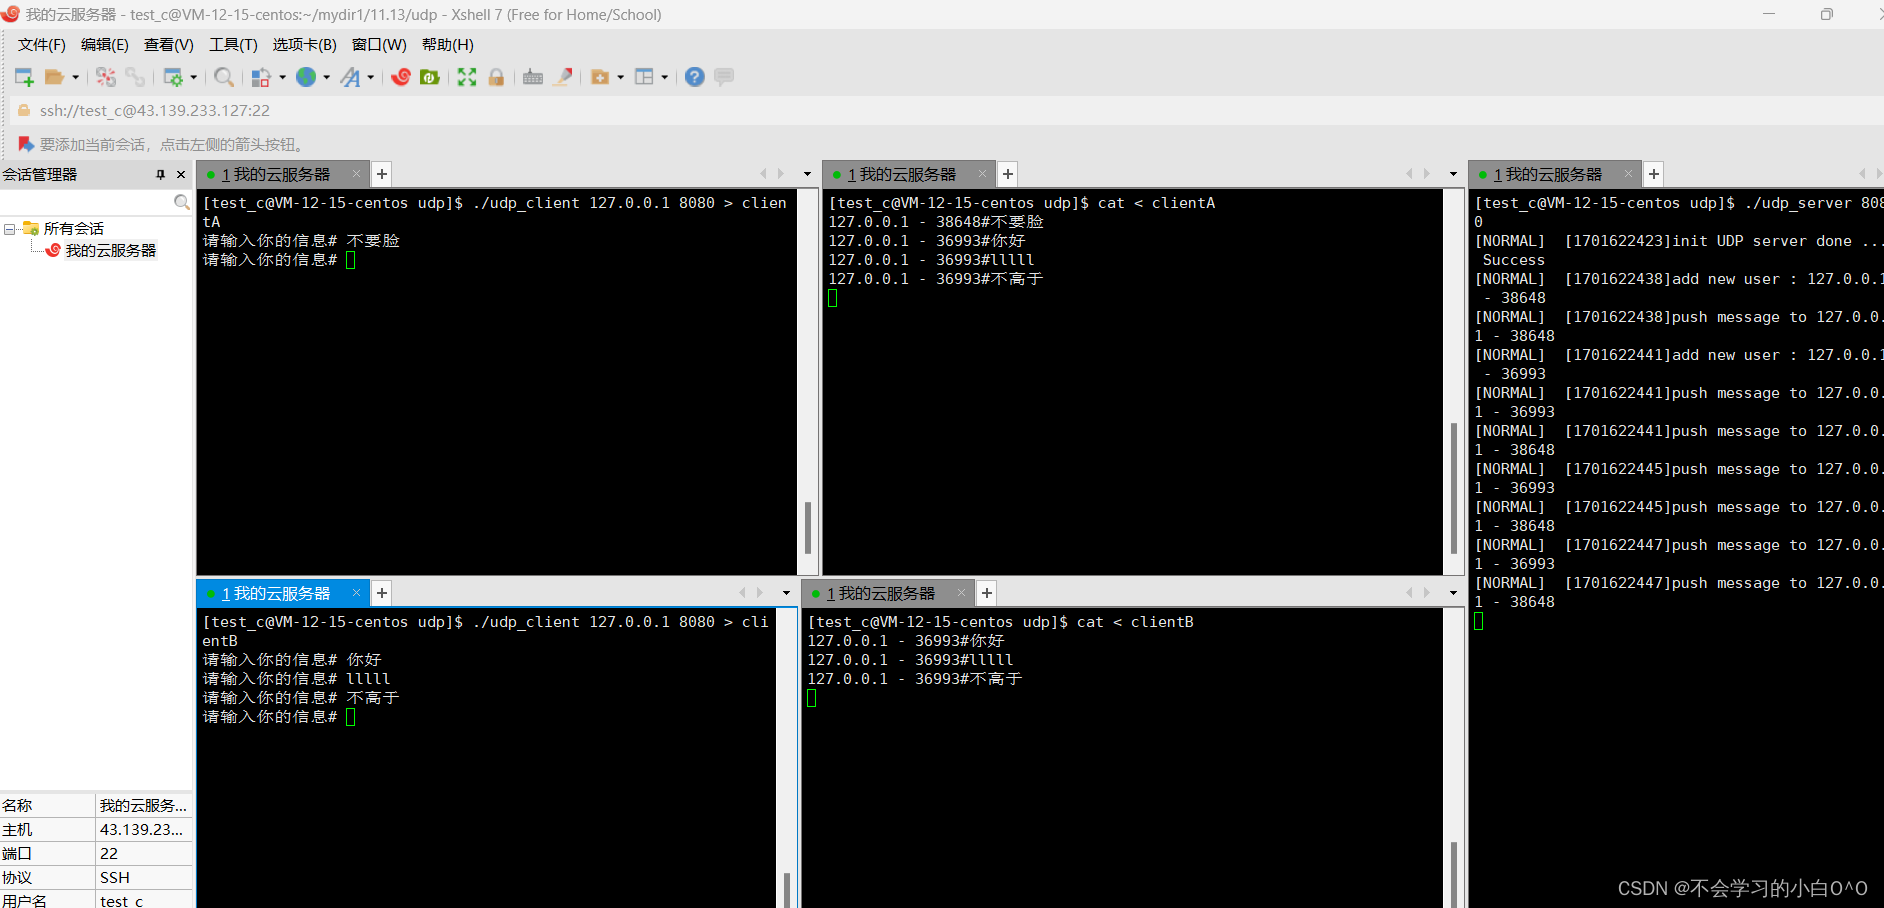Click the speech bubble feedback icon
Screen dimensions: 1884x908
pos(724,77)
